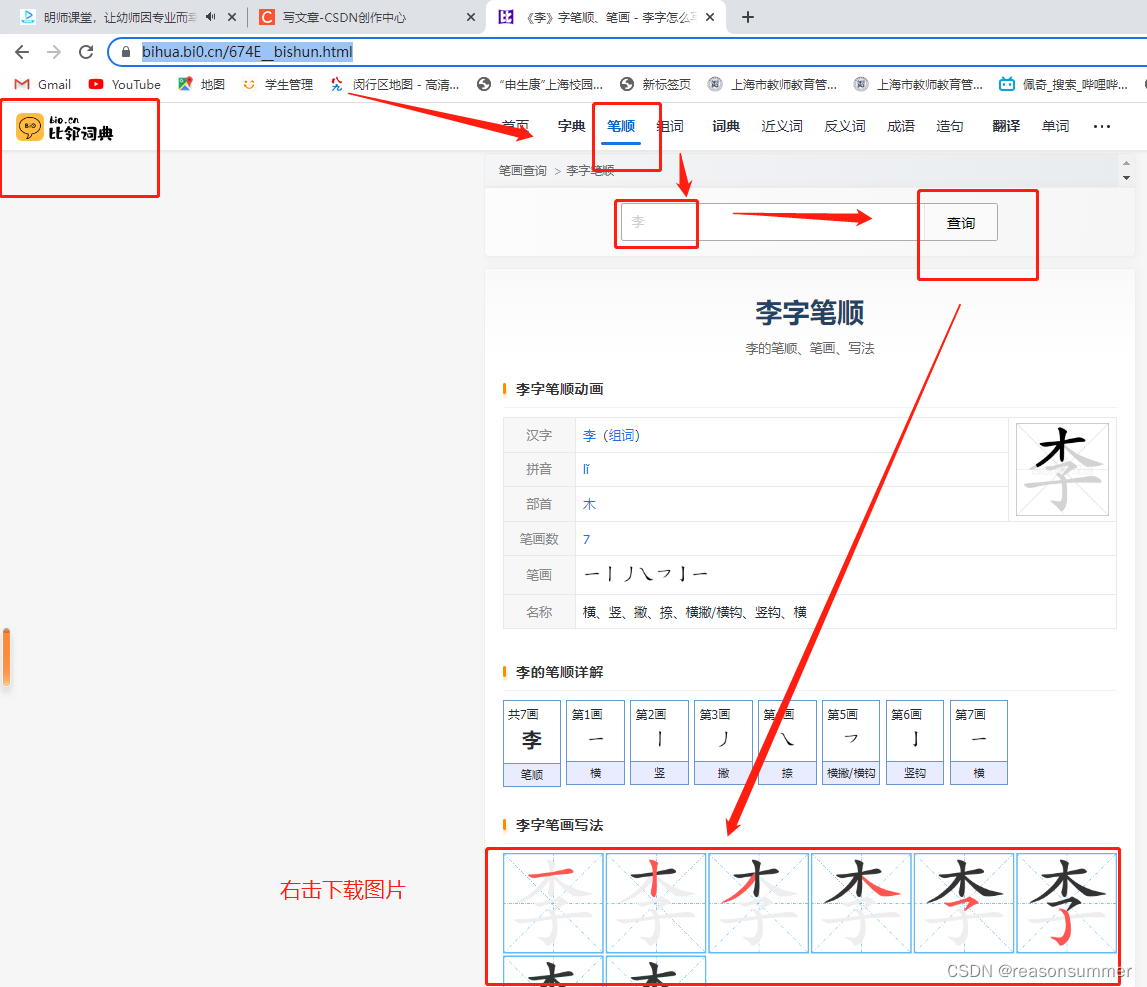1147x987 pixels.
Task: Open 造句 in the site navigation
Action: pos(949,126)
